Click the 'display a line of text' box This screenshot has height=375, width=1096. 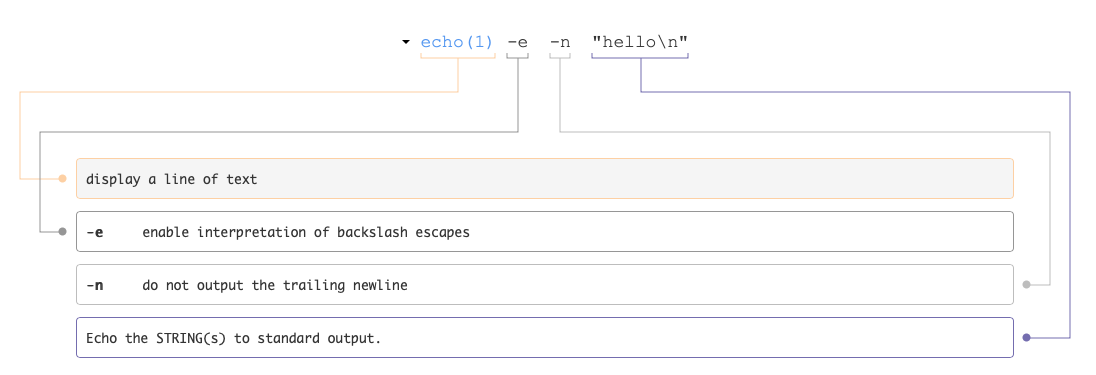545,178
